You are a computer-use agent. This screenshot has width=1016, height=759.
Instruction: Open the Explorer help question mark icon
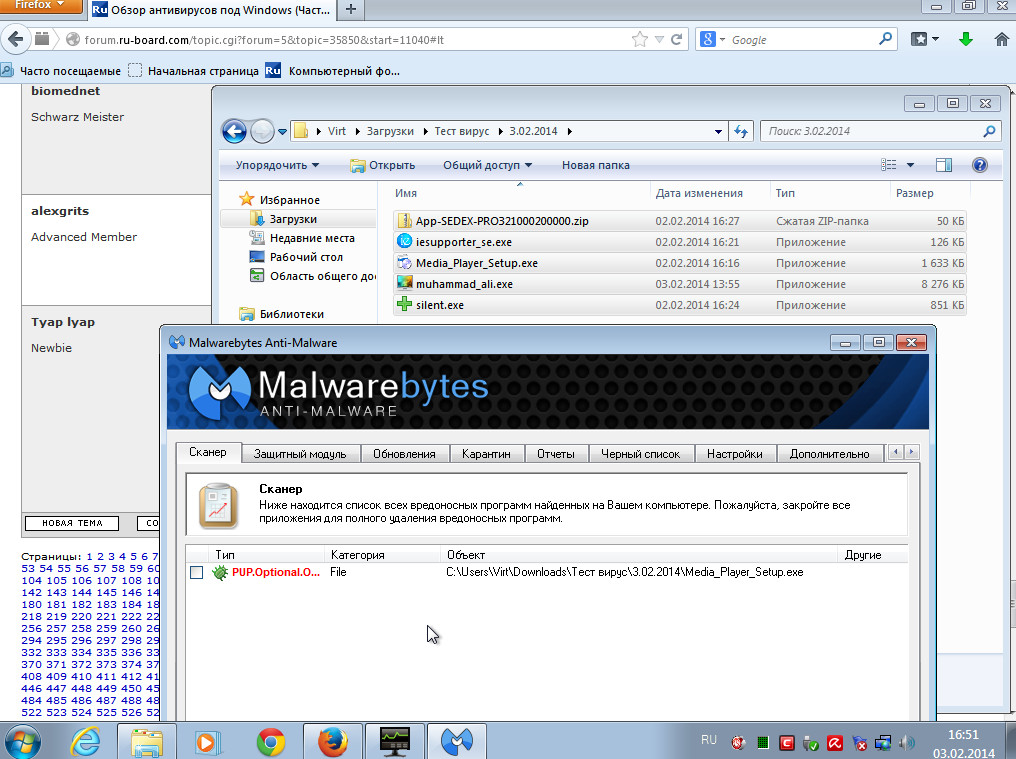pos(980,165)
